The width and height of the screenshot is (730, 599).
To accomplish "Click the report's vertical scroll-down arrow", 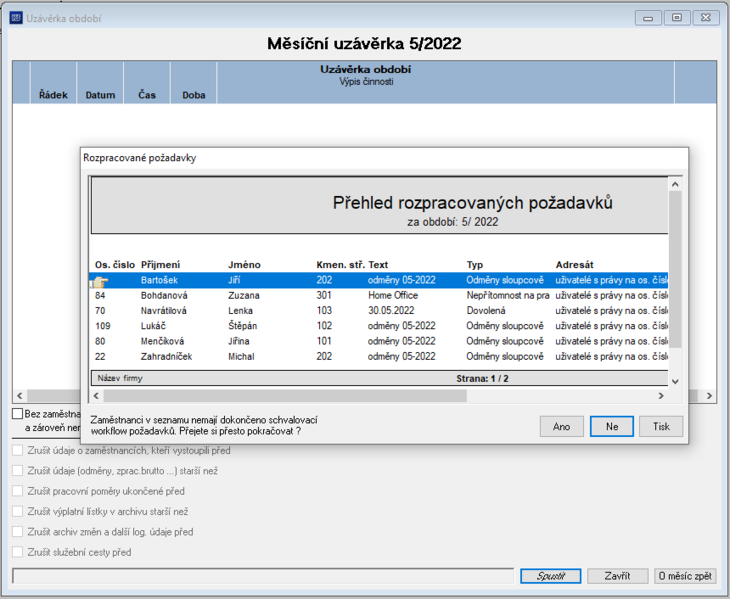I will coord(675,381).
